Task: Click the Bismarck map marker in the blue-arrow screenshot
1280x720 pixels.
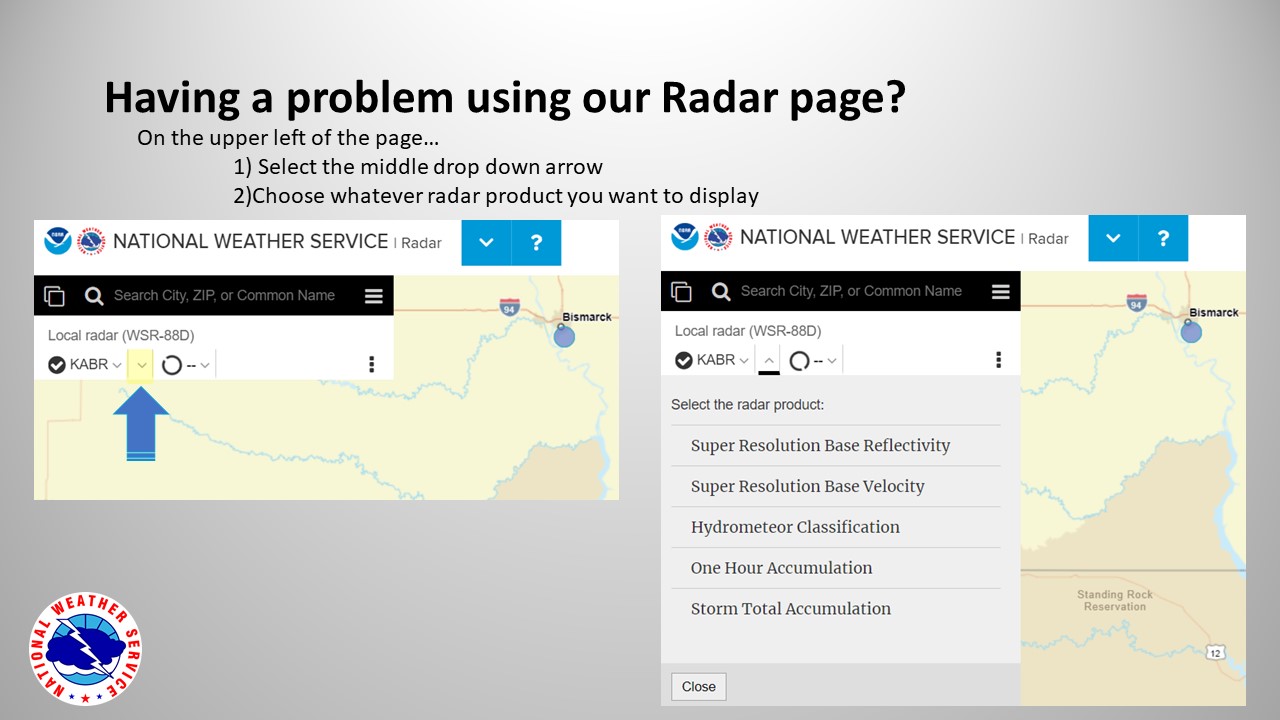Action: (x=564, y=335)
